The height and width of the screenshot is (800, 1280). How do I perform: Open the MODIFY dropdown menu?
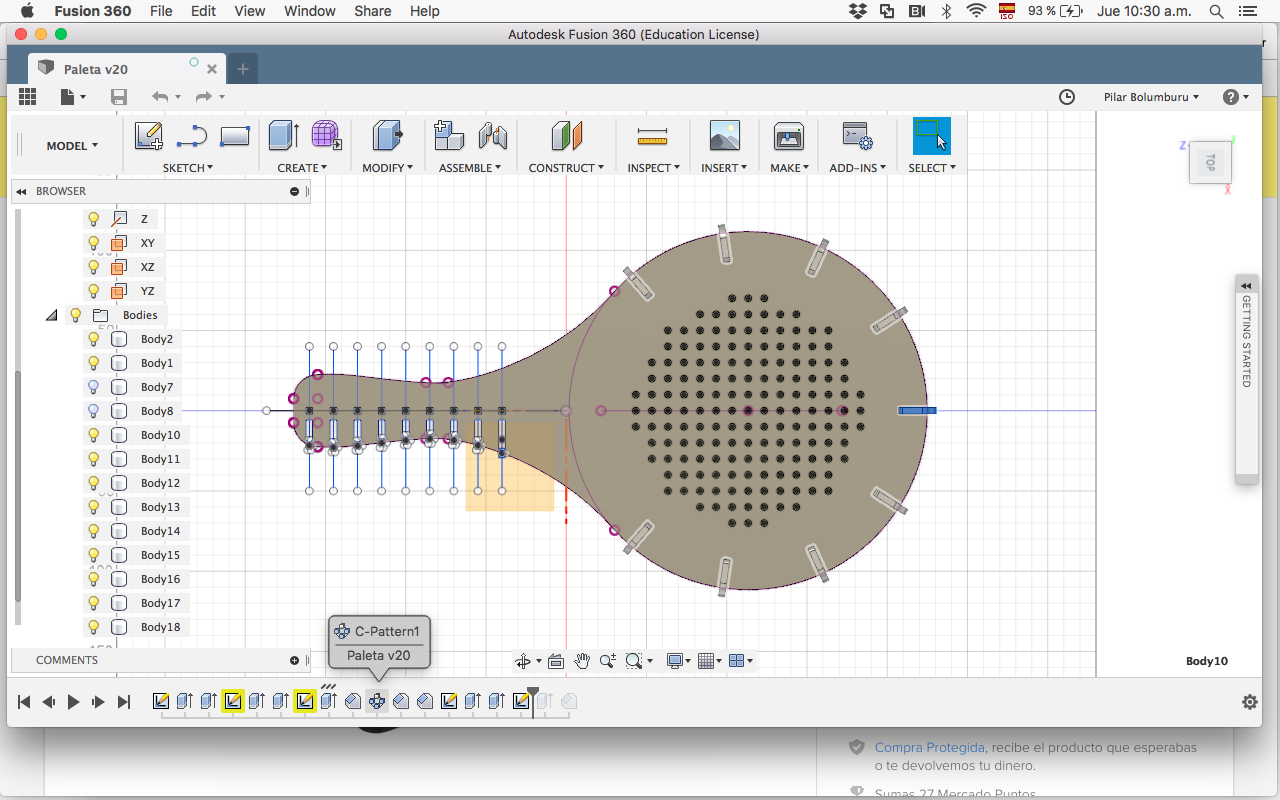(x=387, y=168)
